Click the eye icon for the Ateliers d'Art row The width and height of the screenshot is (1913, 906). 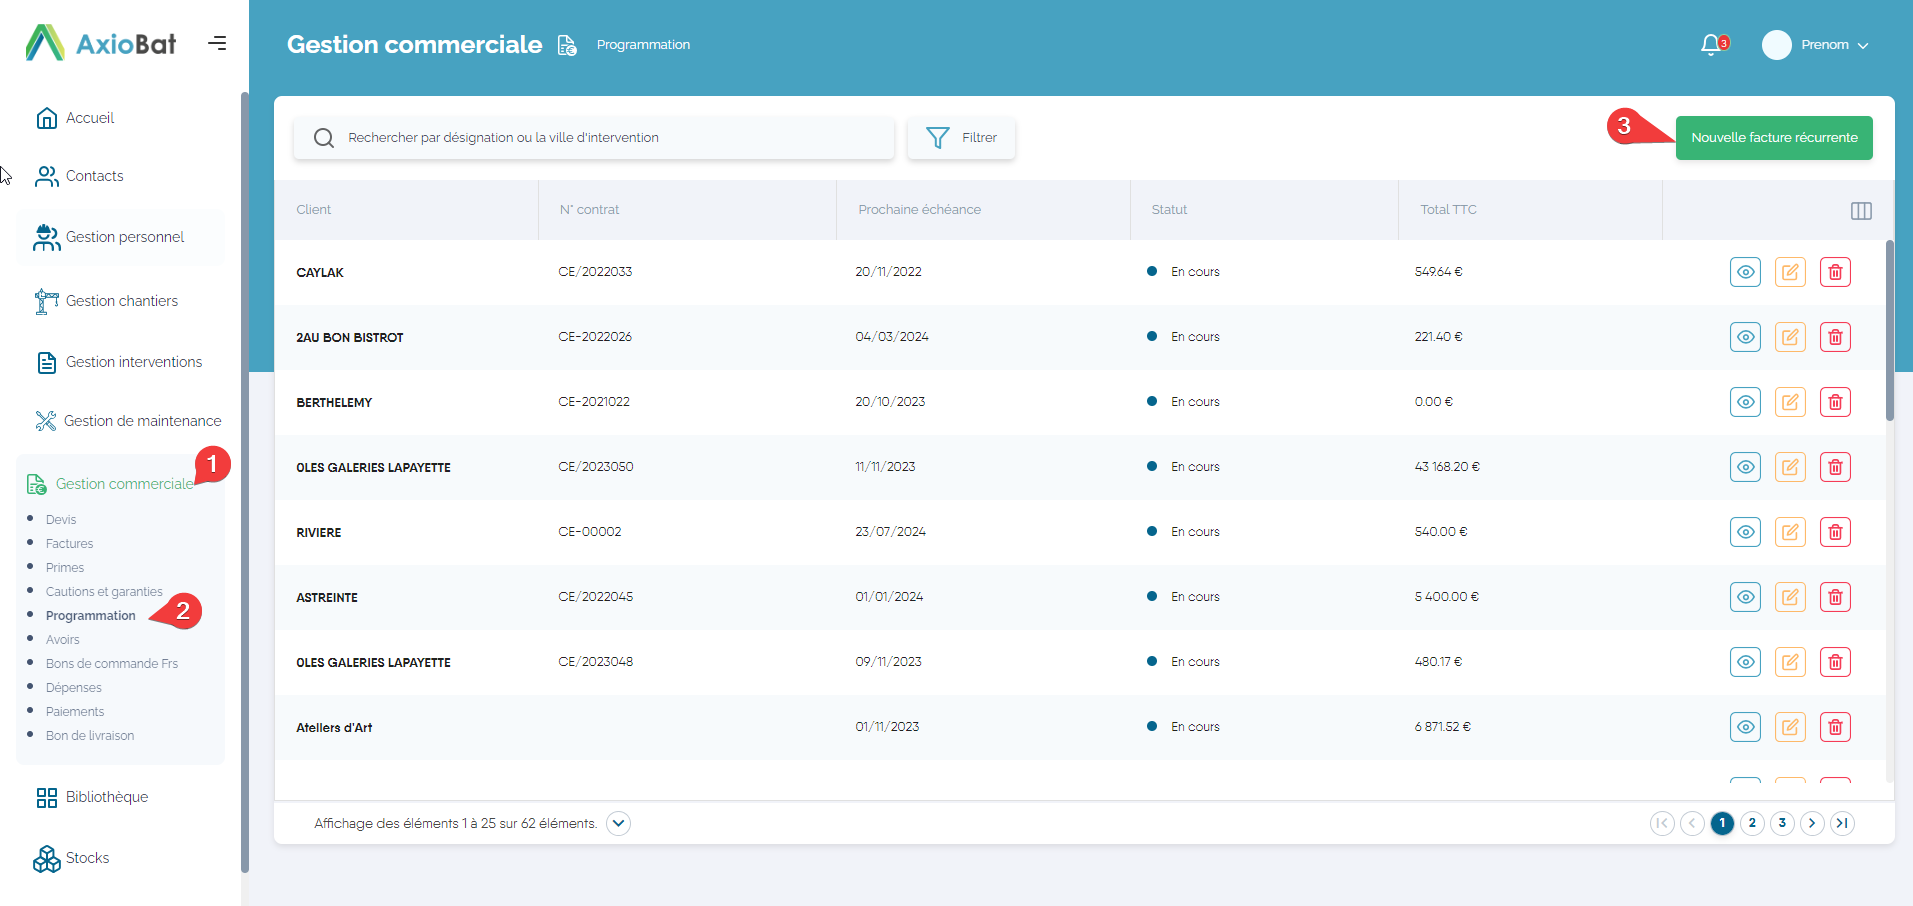pyautogui.click(x=1745, y=727)
